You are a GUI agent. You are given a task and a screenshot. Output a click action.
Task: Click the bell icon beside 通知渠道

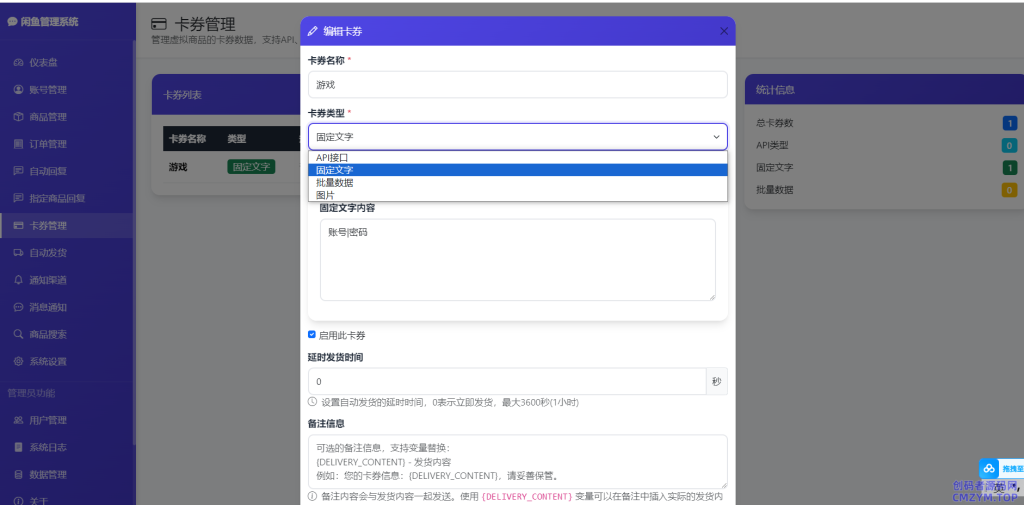coord(18,280)
